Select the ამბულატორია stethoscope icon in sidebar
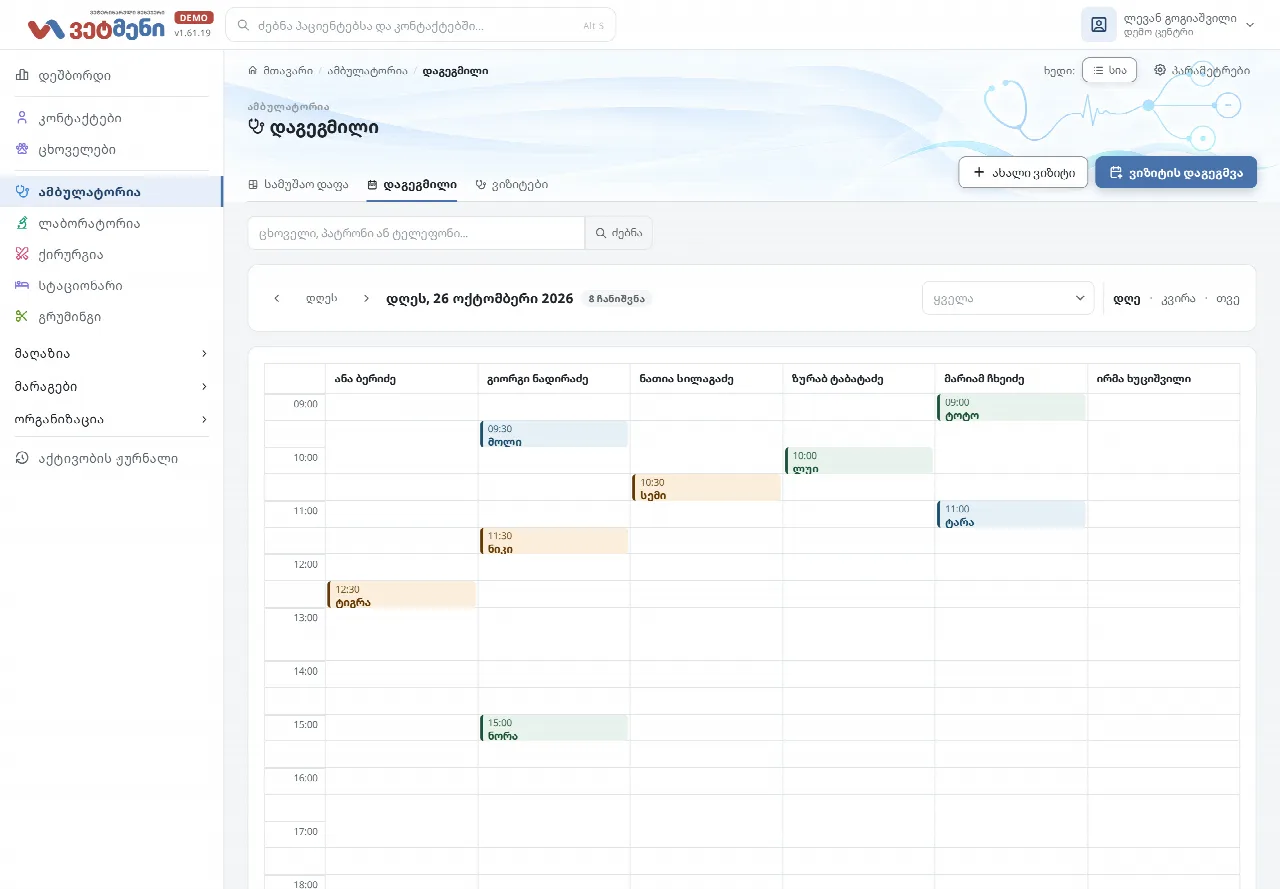This screenshot has height=889, width=1280. 22,191
